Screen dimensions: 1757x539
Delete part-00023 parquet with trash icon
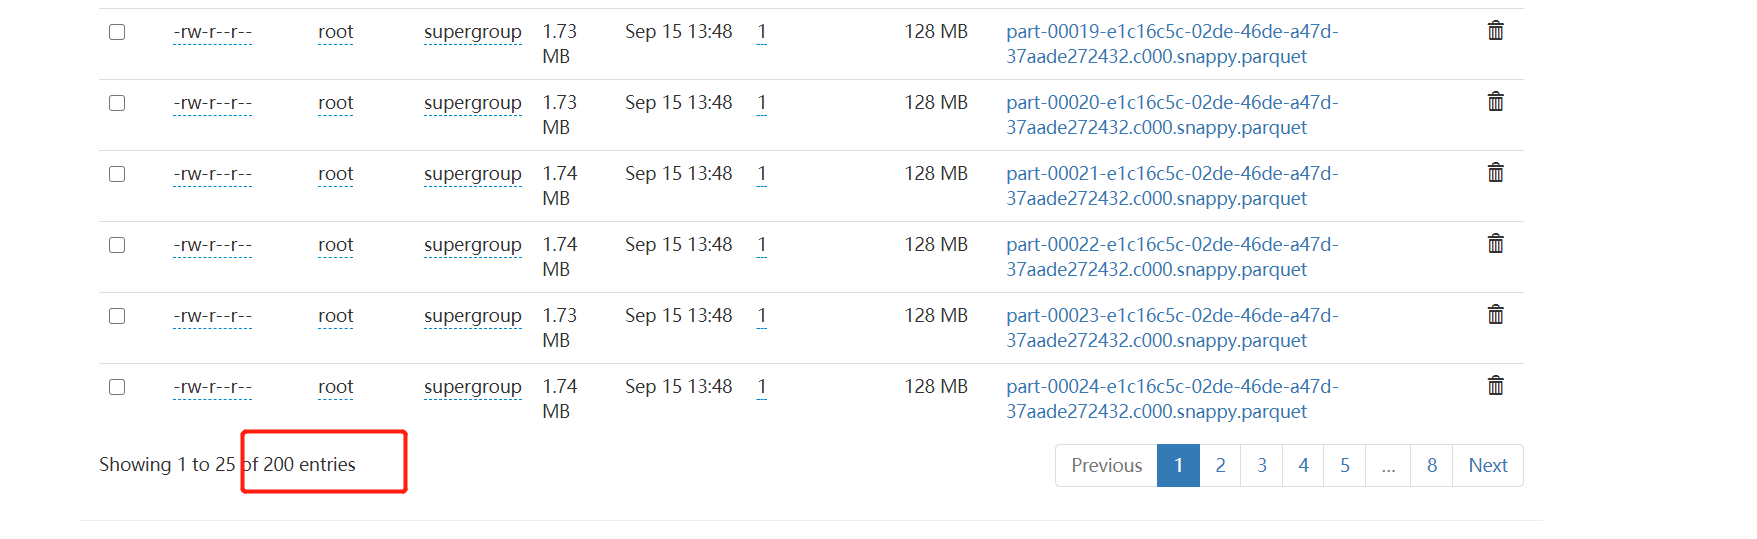tap(1495, 315)
